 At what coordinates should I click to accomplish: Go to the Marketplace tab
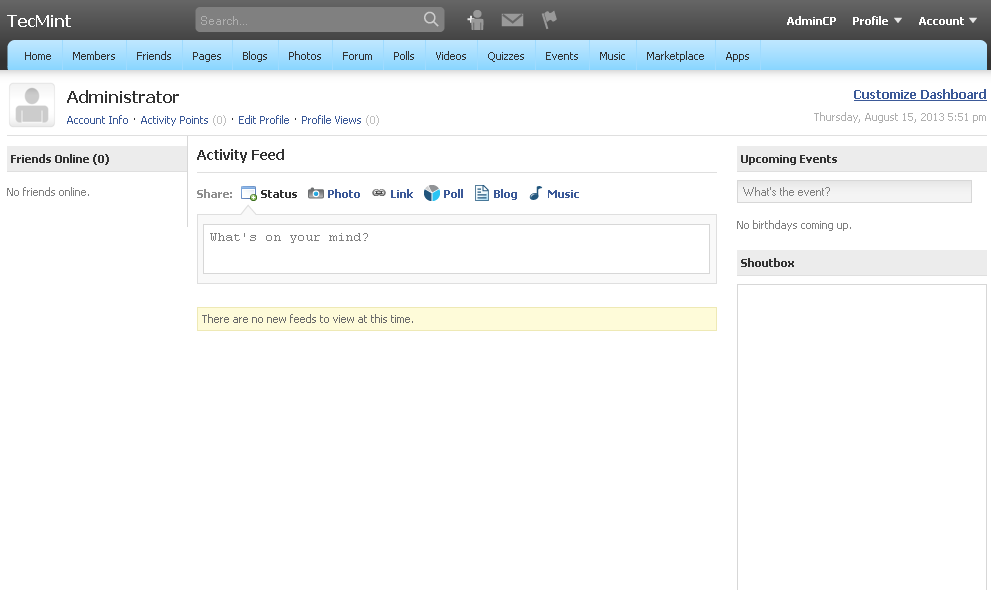point(675,56)
